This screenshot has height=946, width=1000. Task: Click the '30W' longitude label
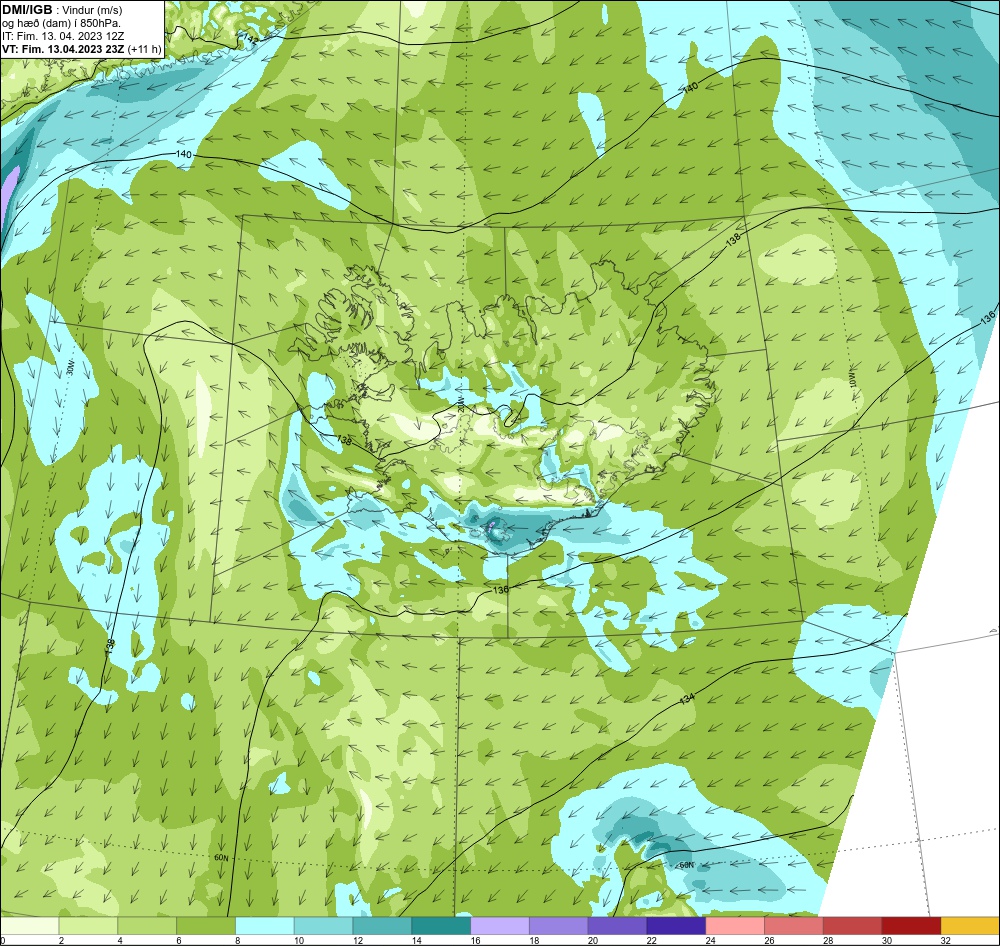click(70, 366)
